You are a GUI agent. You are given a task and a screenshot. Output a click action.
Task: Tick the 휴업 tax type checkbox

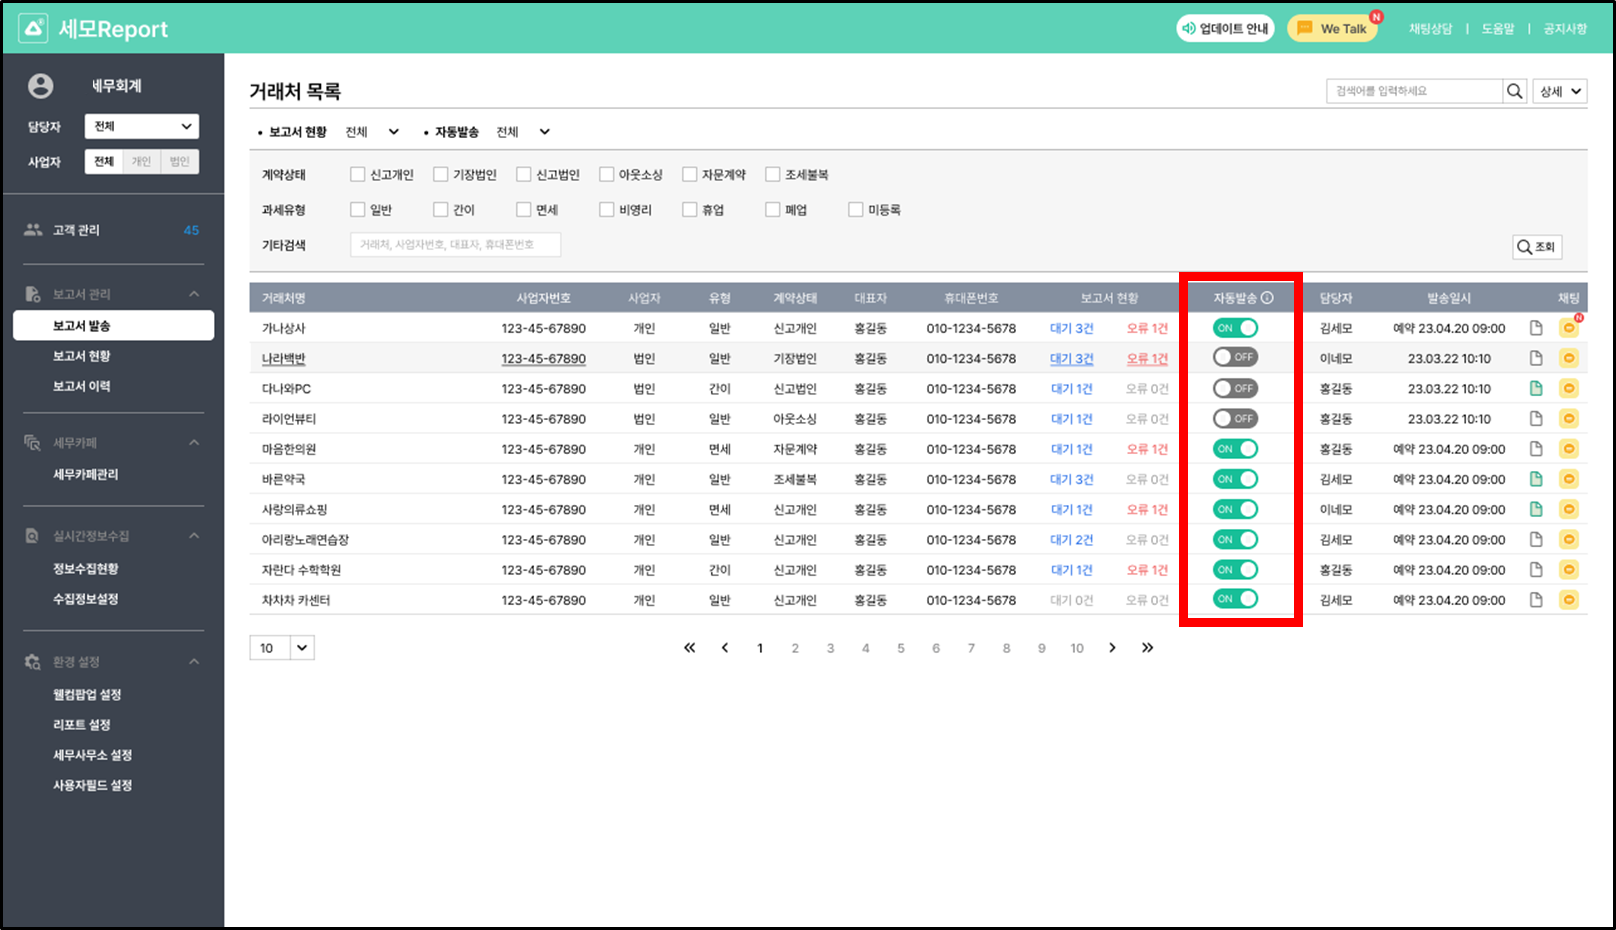tap(689, 210)
